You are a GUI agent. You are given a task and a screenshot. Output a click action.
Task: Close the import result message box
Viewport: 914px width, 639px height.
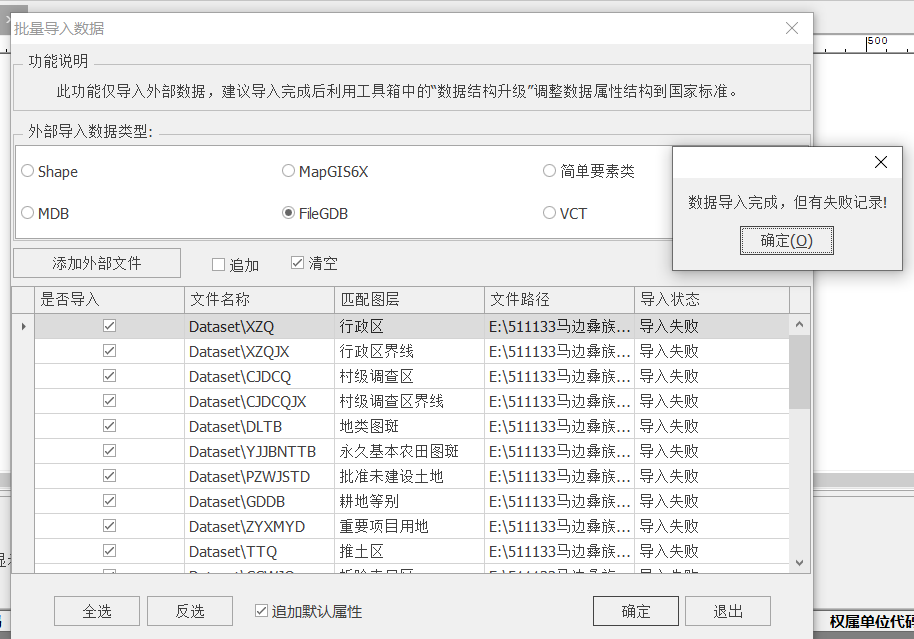click(x=880, y=162)
